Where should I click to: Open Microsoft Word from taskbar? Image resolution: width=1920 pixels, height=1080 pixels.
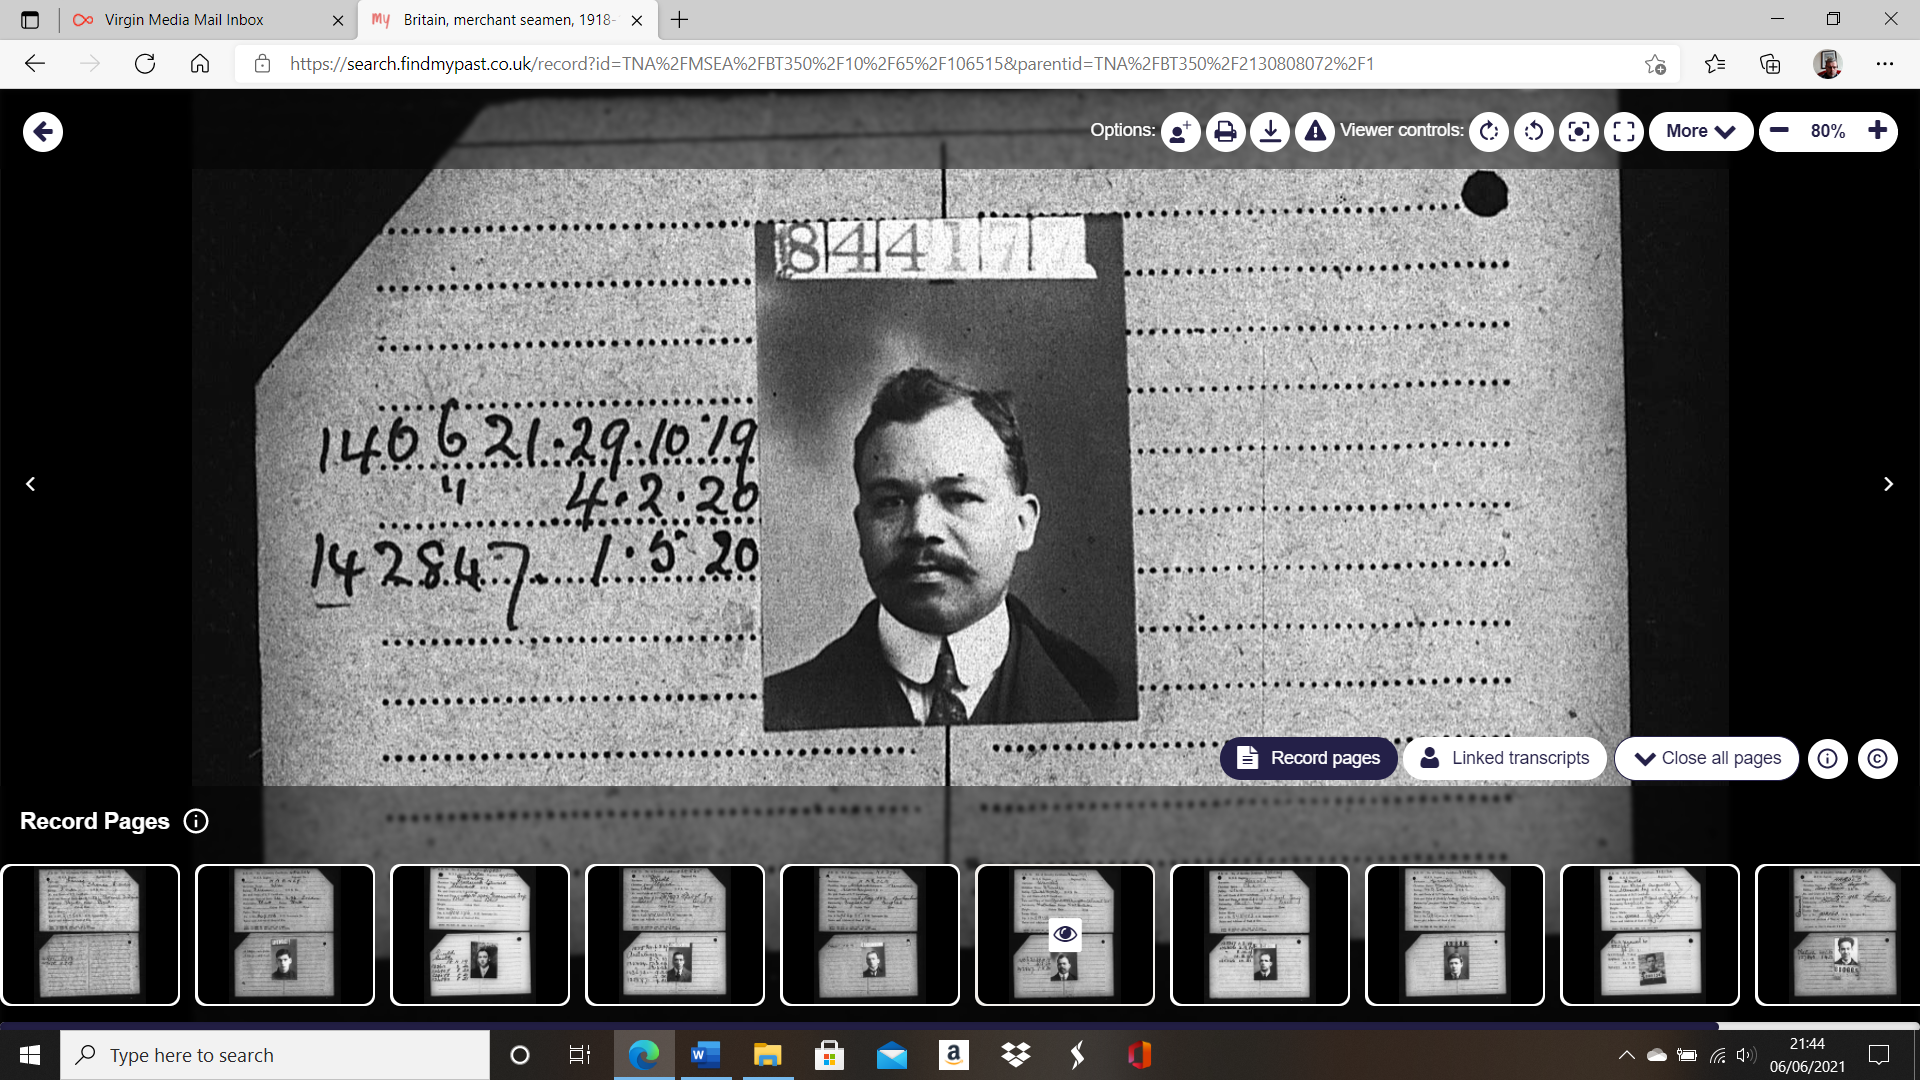point(705,1055)
